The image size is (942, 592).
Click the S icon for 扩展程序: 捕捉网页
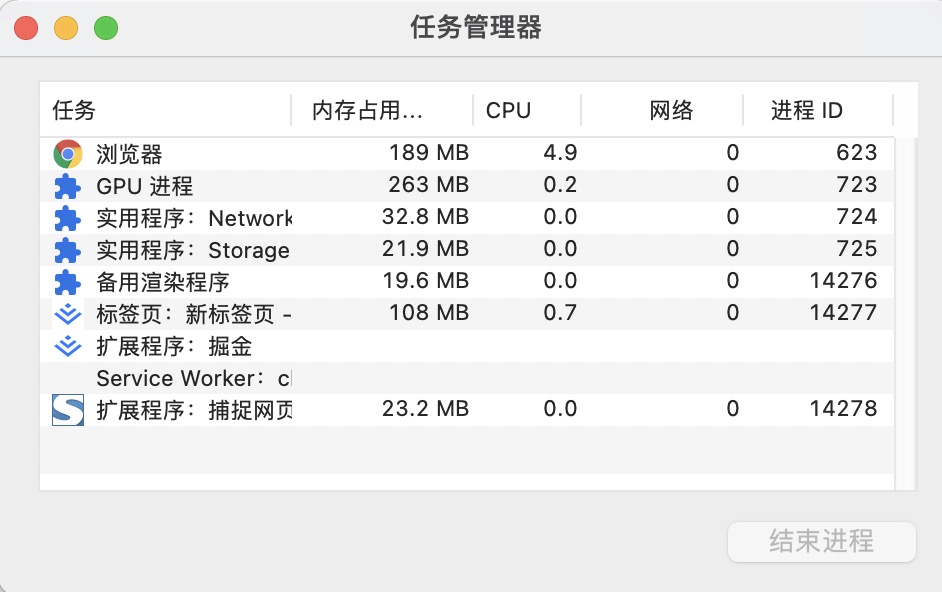click(x=68, y=409)
